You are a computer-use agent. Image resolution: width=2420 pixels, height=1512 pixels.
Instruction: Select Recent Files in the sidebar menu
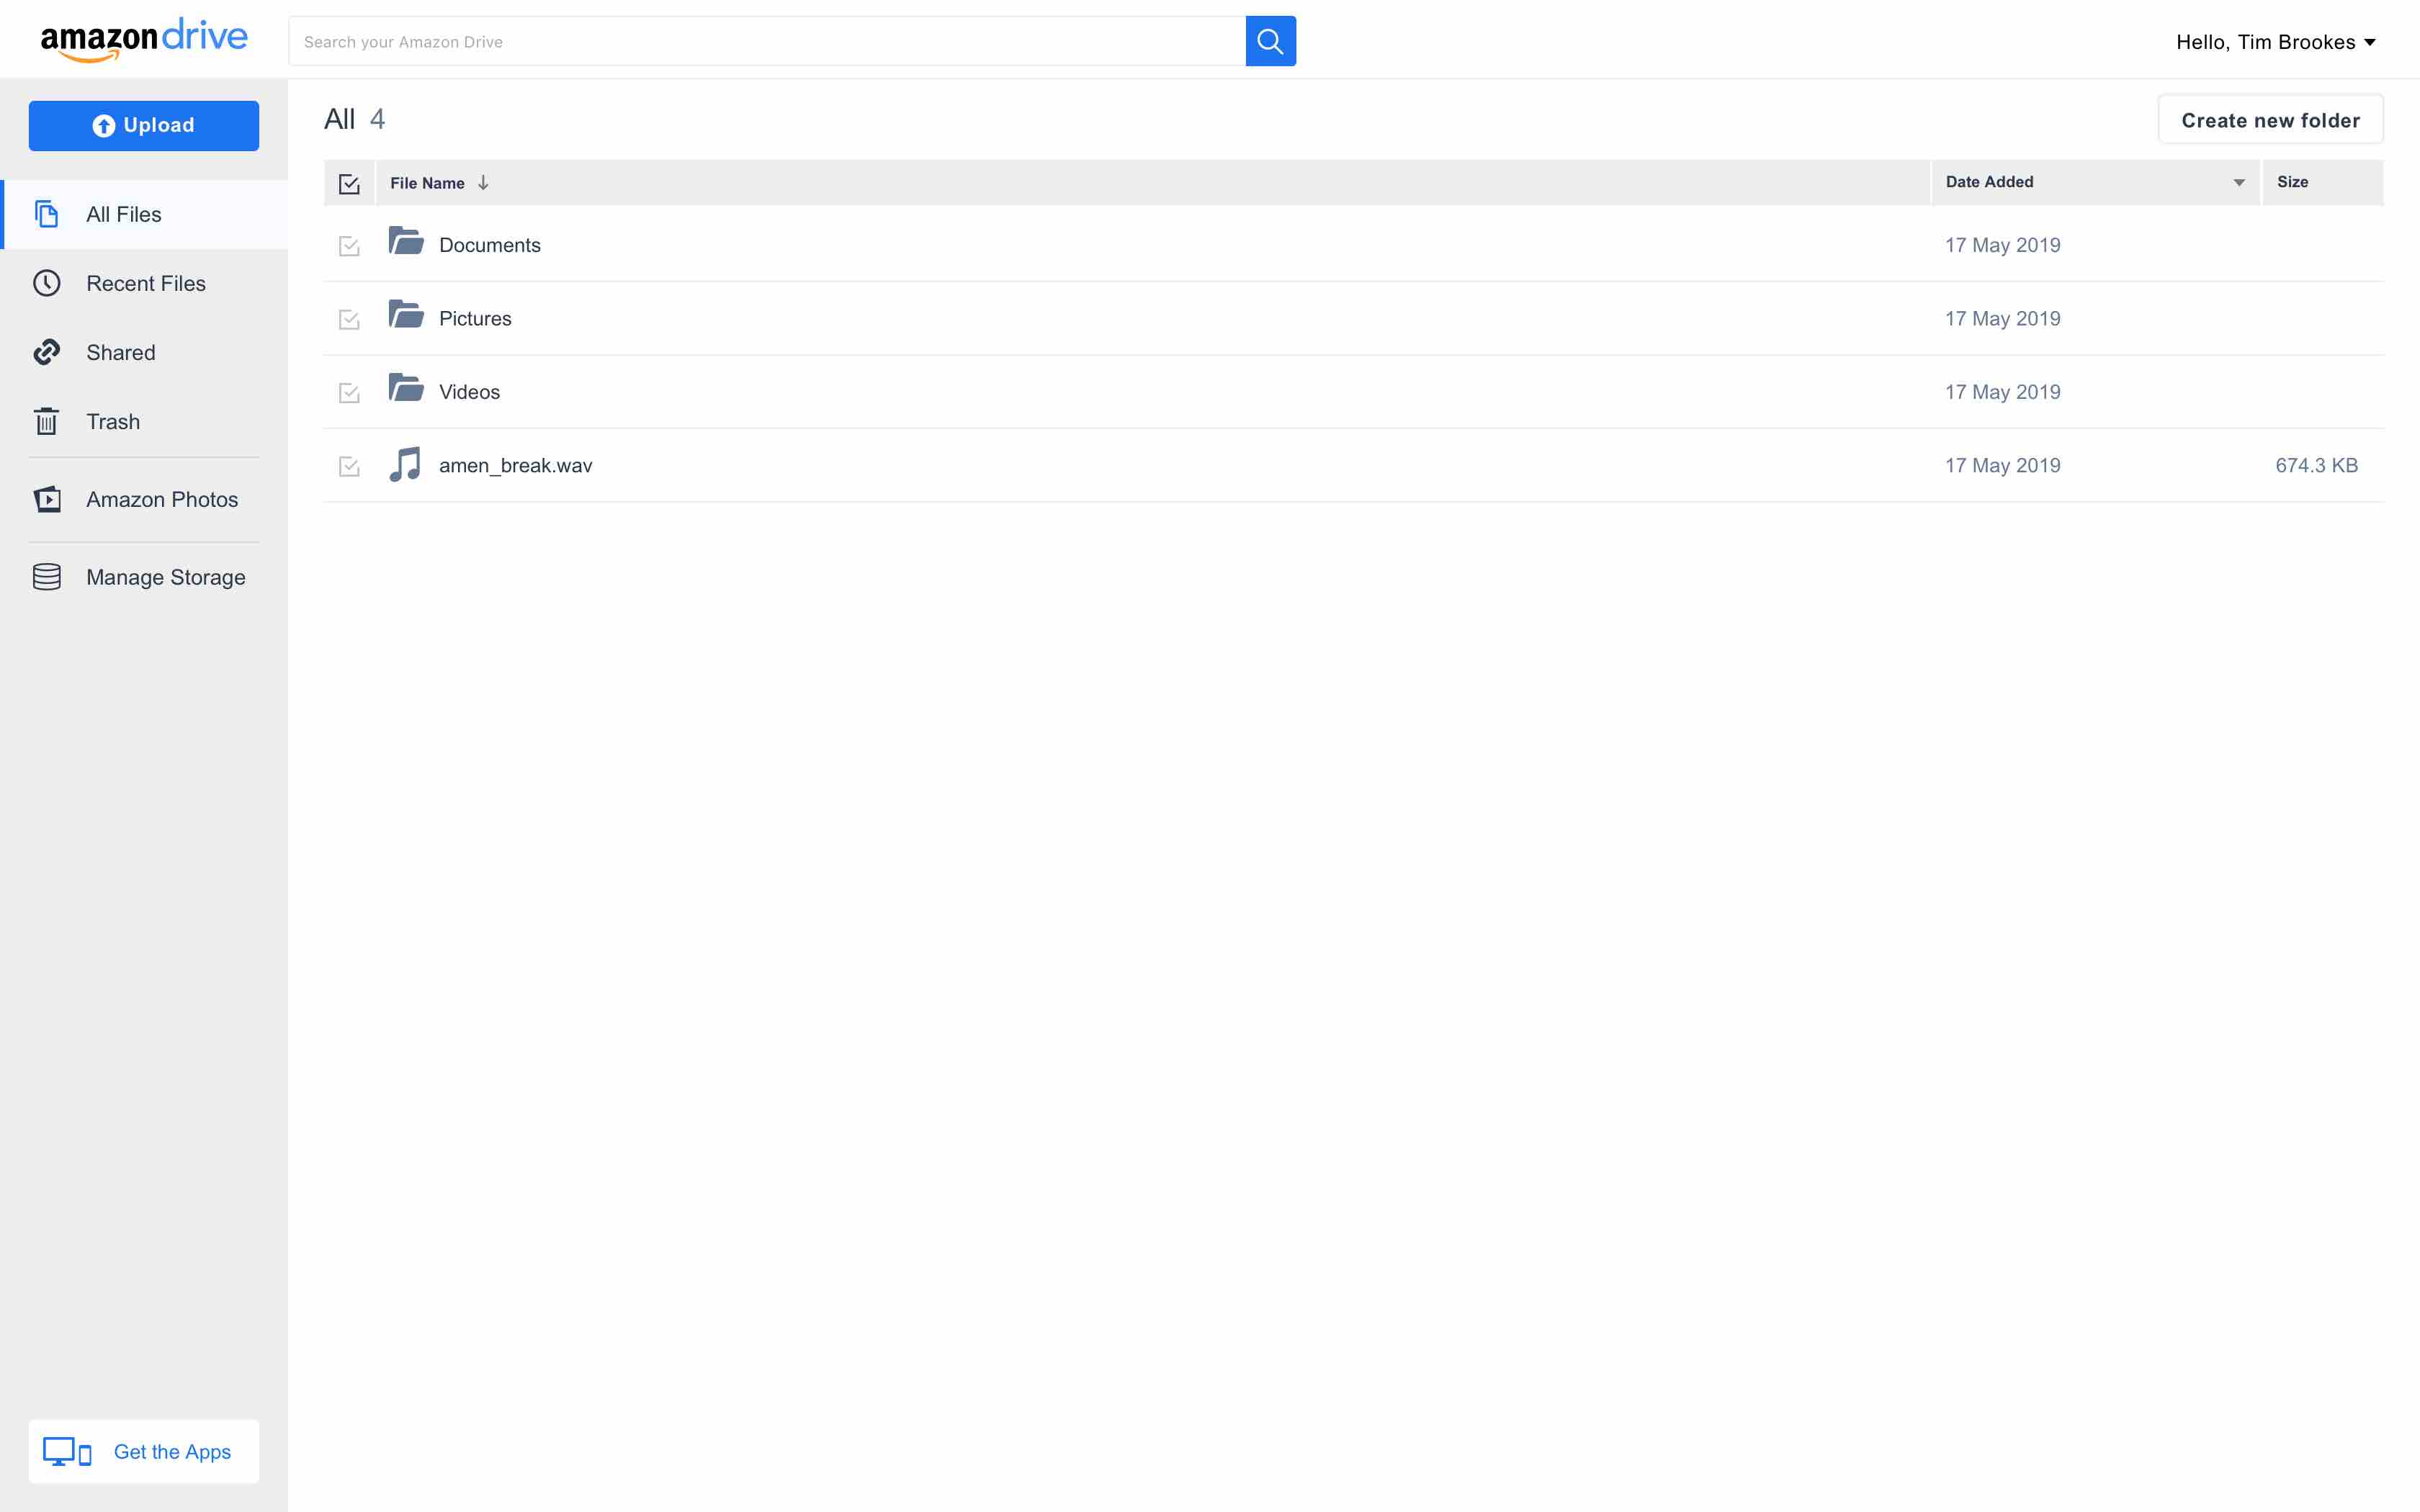145,283
